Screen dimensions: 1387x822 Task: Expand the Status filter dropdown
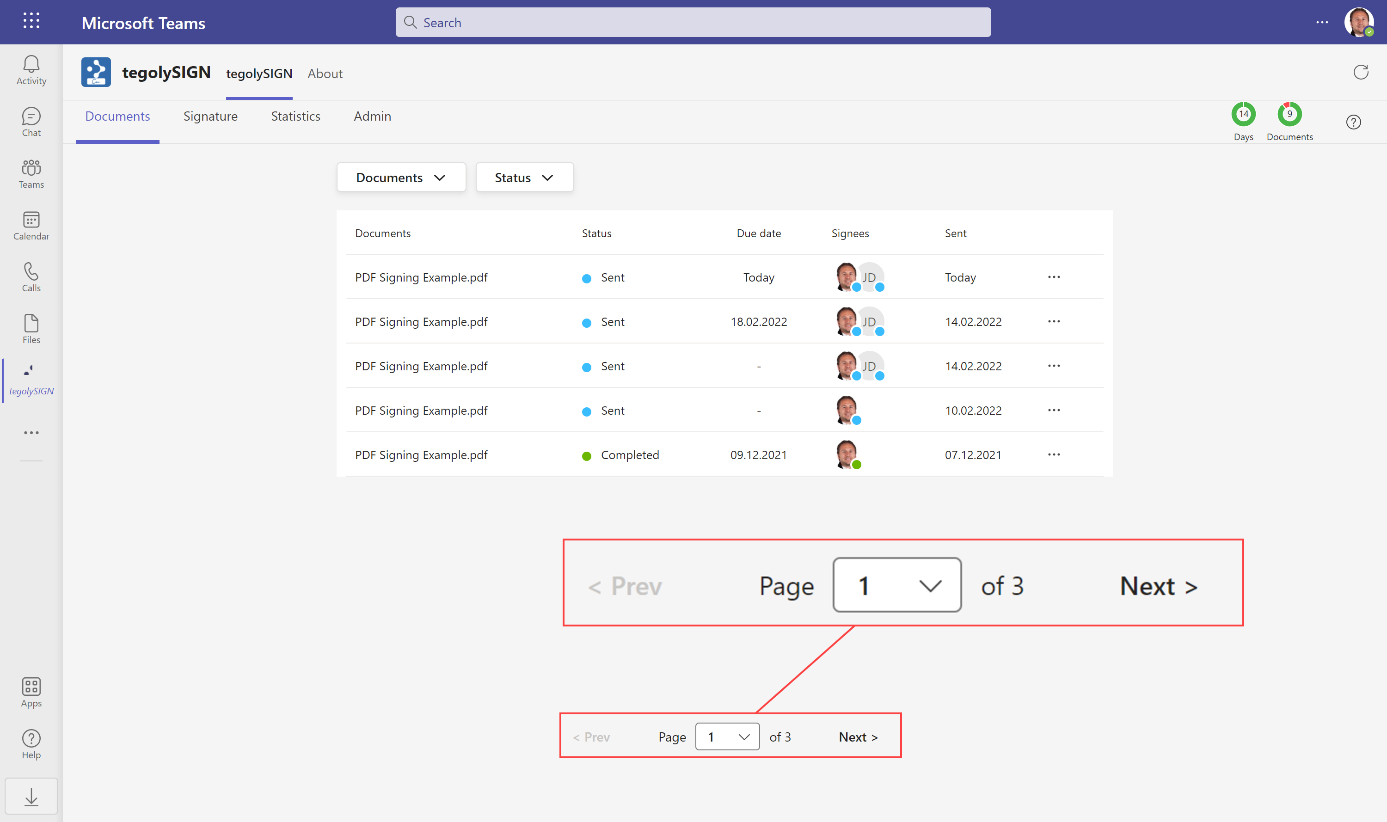524,177
